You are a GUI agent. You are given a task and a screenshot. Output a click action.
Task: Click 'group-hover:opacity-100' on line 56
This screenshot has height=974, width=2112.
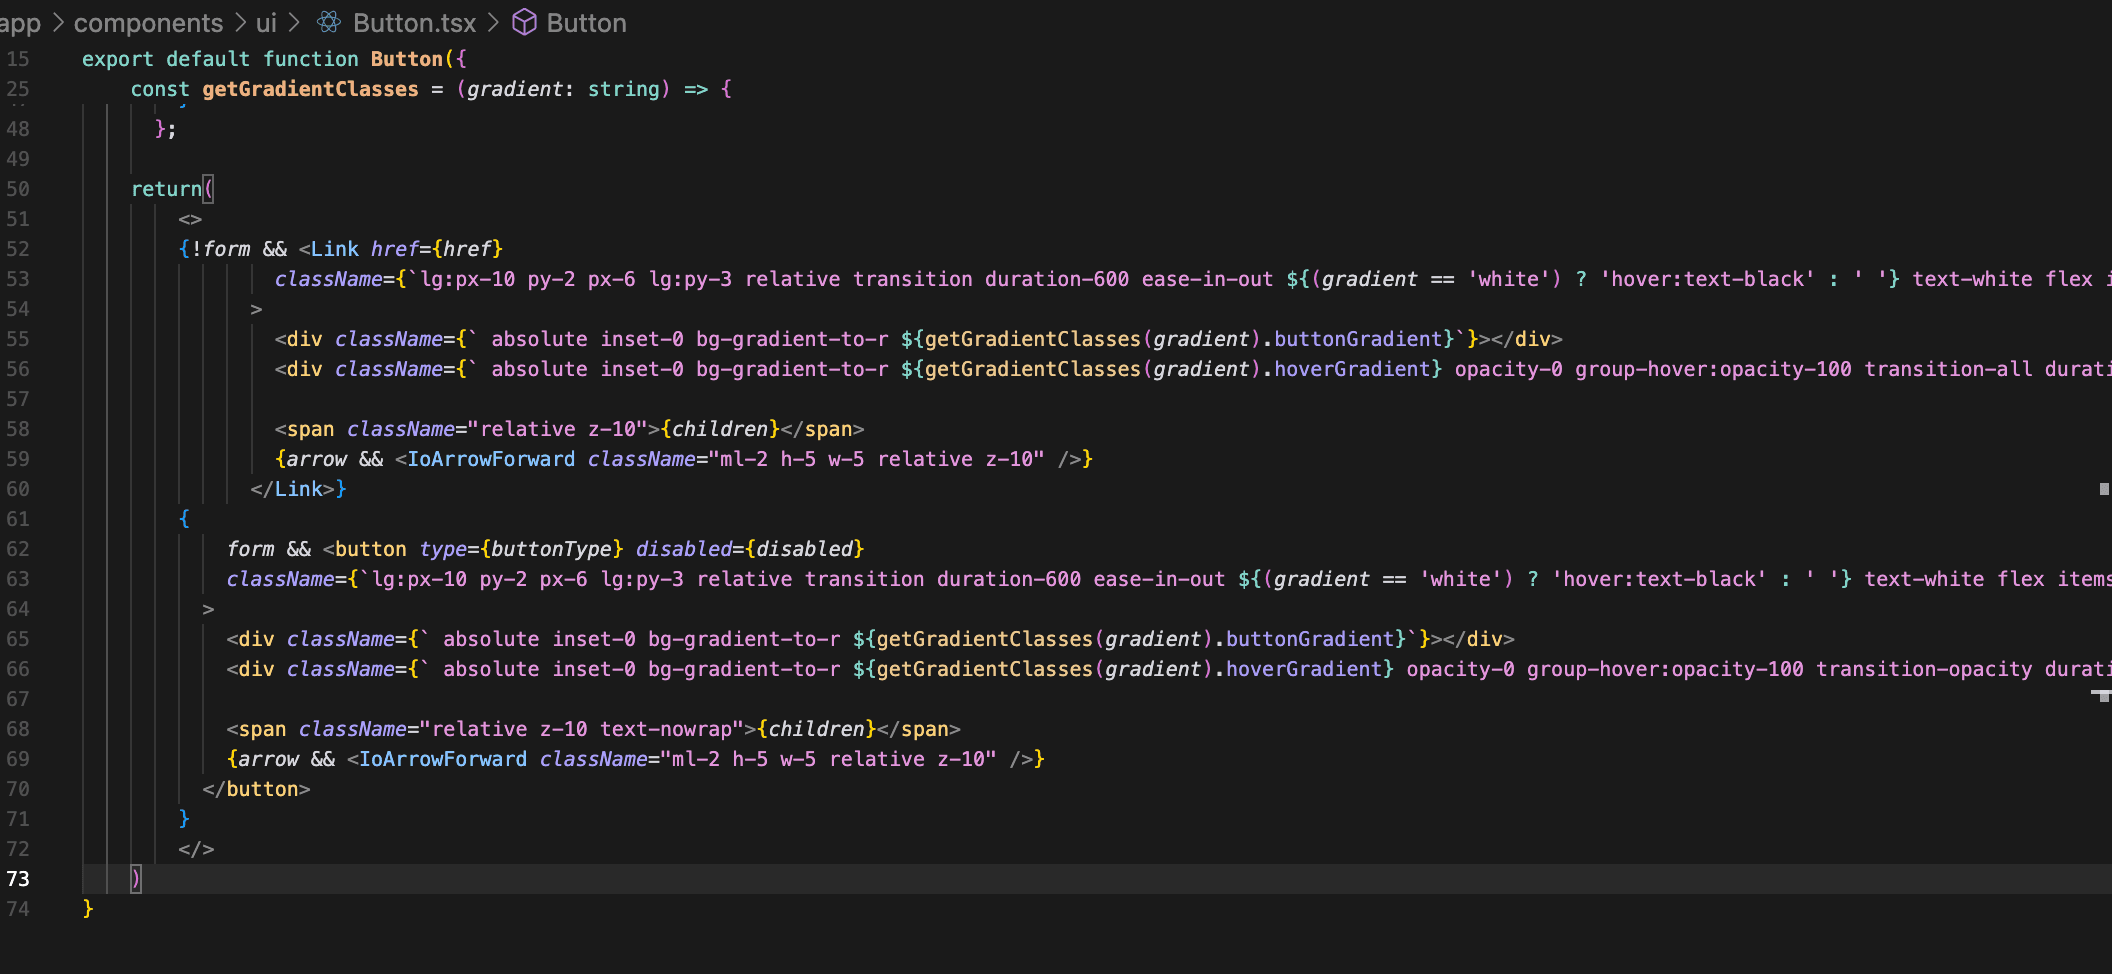click(x=1714, y=369)
